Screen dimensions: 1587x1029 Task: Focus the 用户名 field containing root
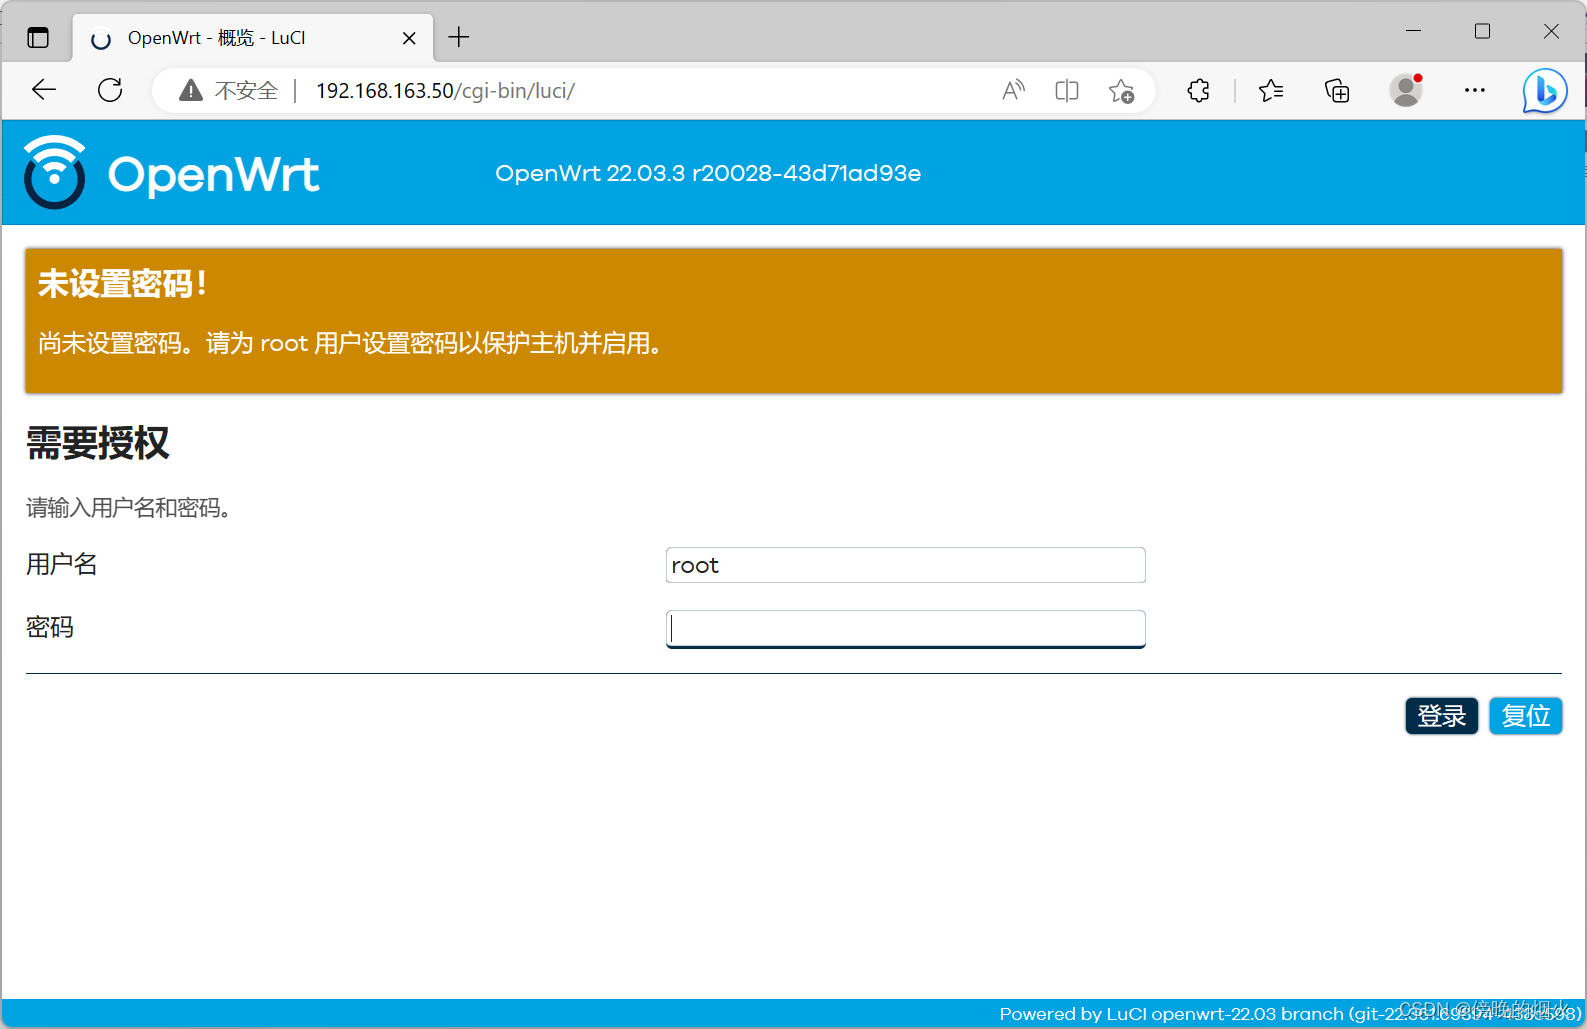pos(905,565)
